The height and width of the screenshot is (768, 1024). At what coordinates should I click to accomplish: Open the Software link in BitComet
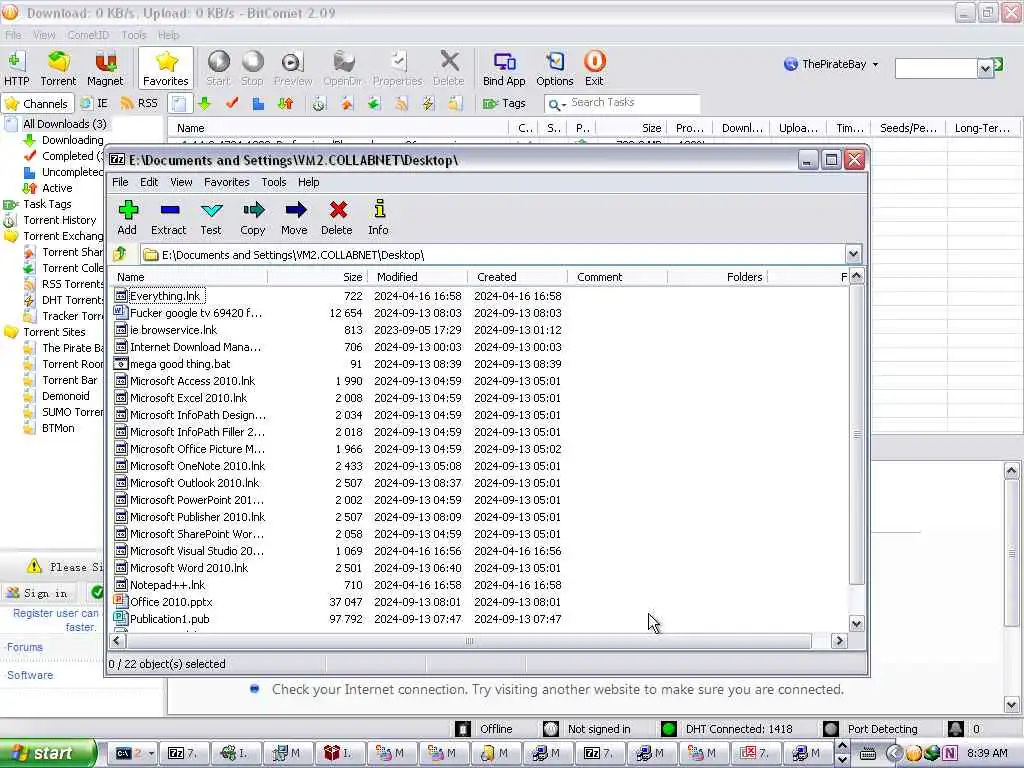30,675
